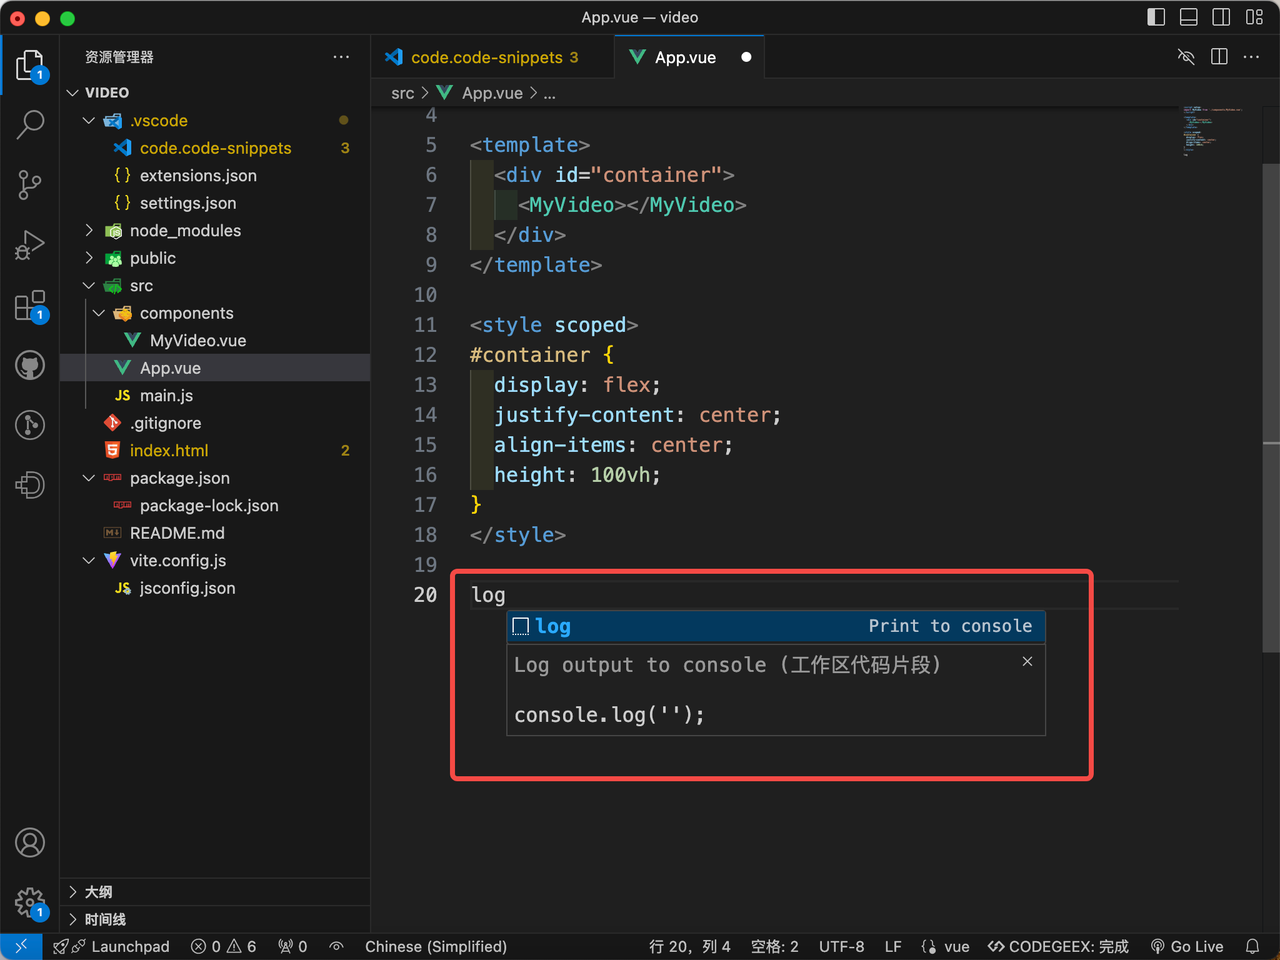Start Go Live server
The height and width of the screenshot is (960, 1280).
coord(1187,946)
